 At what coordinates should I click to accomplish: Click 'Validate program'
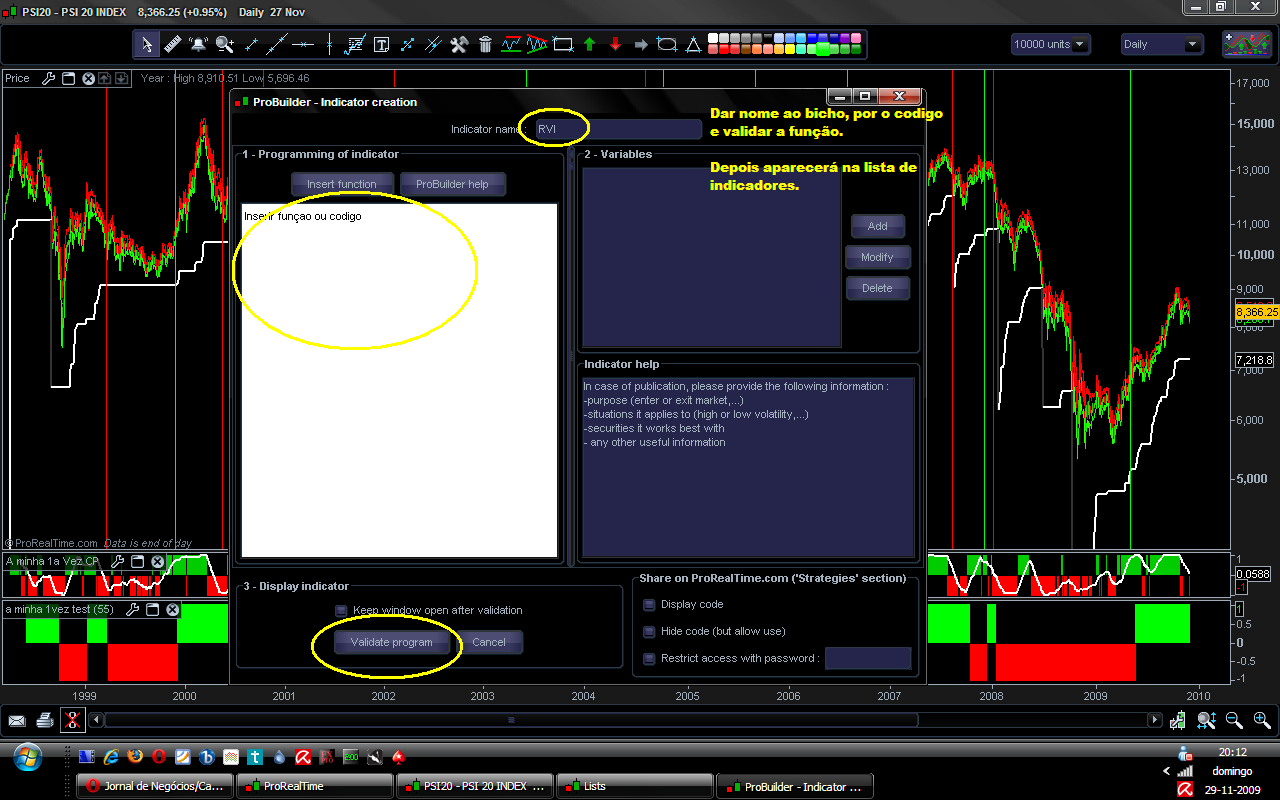tap(391, 642)
